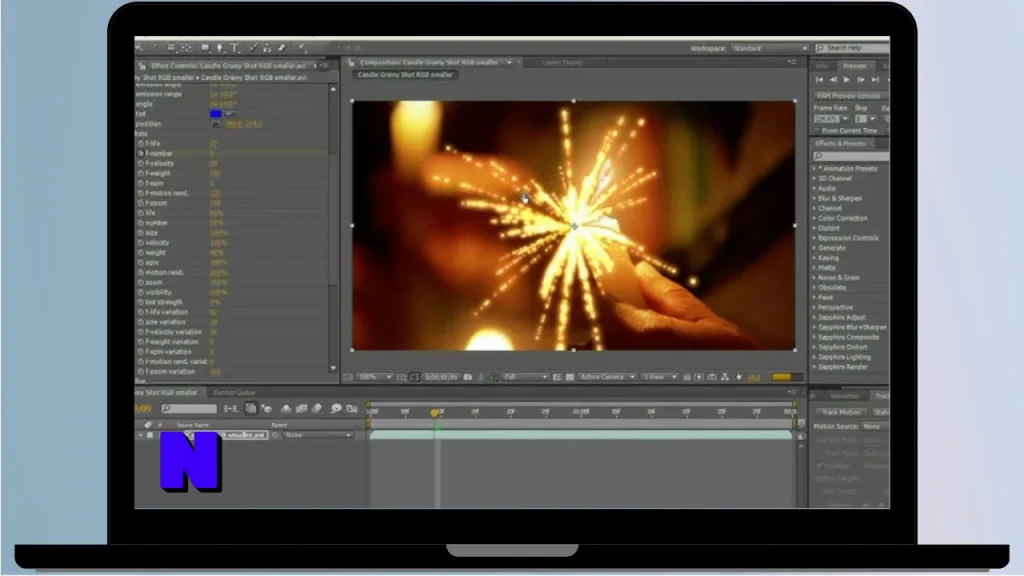The width and height of the screenshot is (1024, 576).
Task: Select the Puppet Pin tool
Action: coord(301,48)
